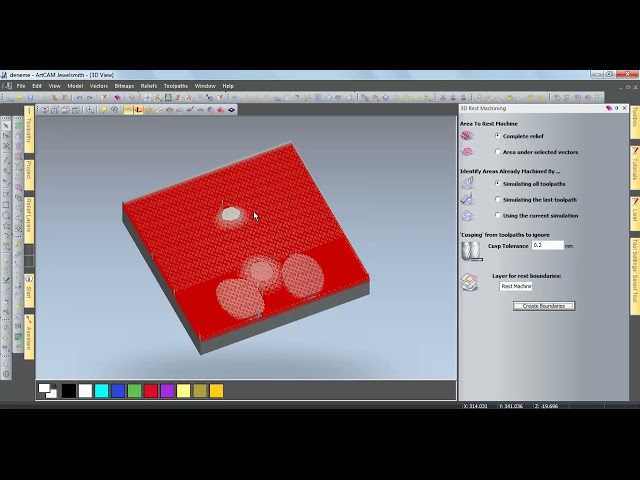The width and height of the screenshot is (640, 480).
Task: Click the Save disk icon in the toolbar
Action: [30, 98]
